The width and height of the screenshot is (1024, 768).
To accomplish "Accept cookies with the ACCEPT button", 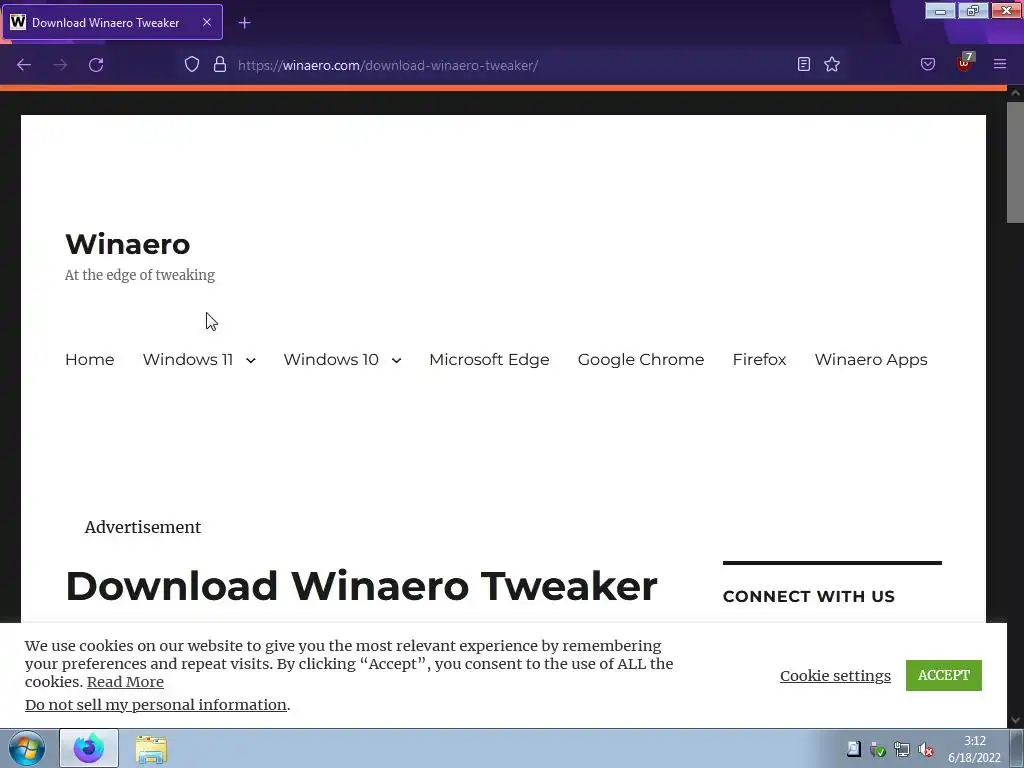I will [944, 675].
